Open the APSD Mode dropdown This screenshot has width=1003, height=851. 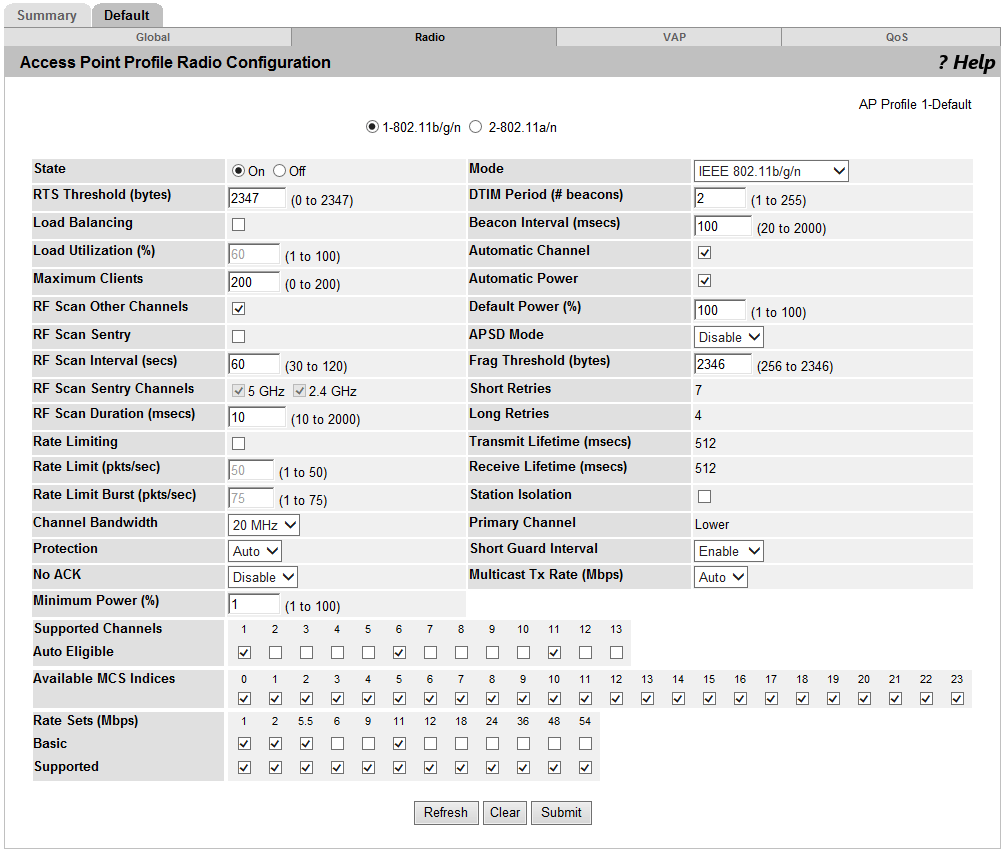[x=727, y=337]
